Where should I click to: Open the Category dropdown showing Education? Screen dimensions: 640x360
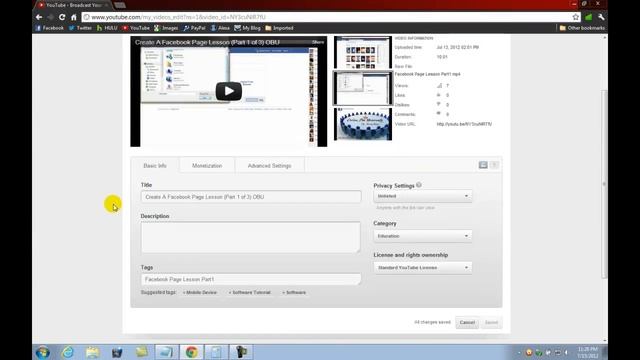422,236
